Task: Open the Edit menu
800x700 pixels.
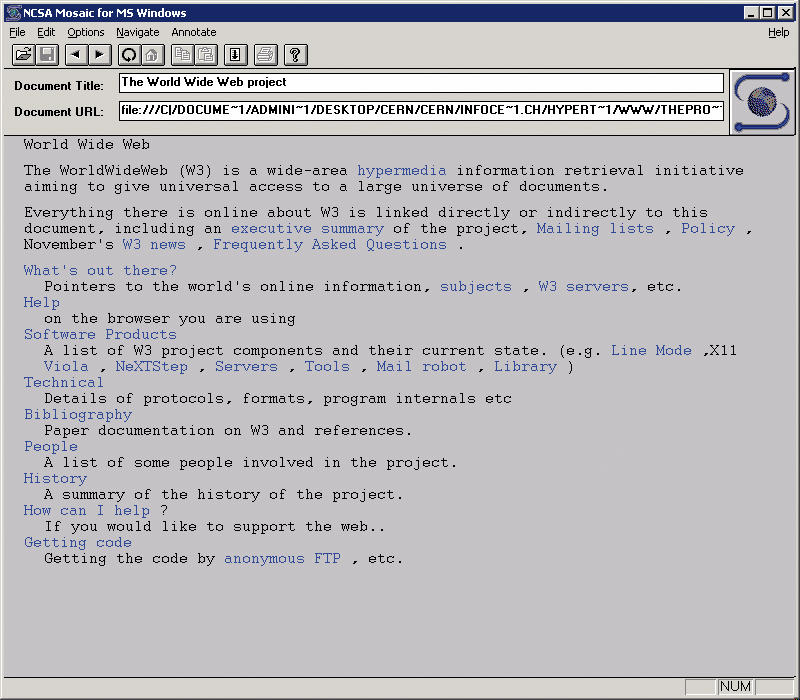Action: [x=46, y=32]
